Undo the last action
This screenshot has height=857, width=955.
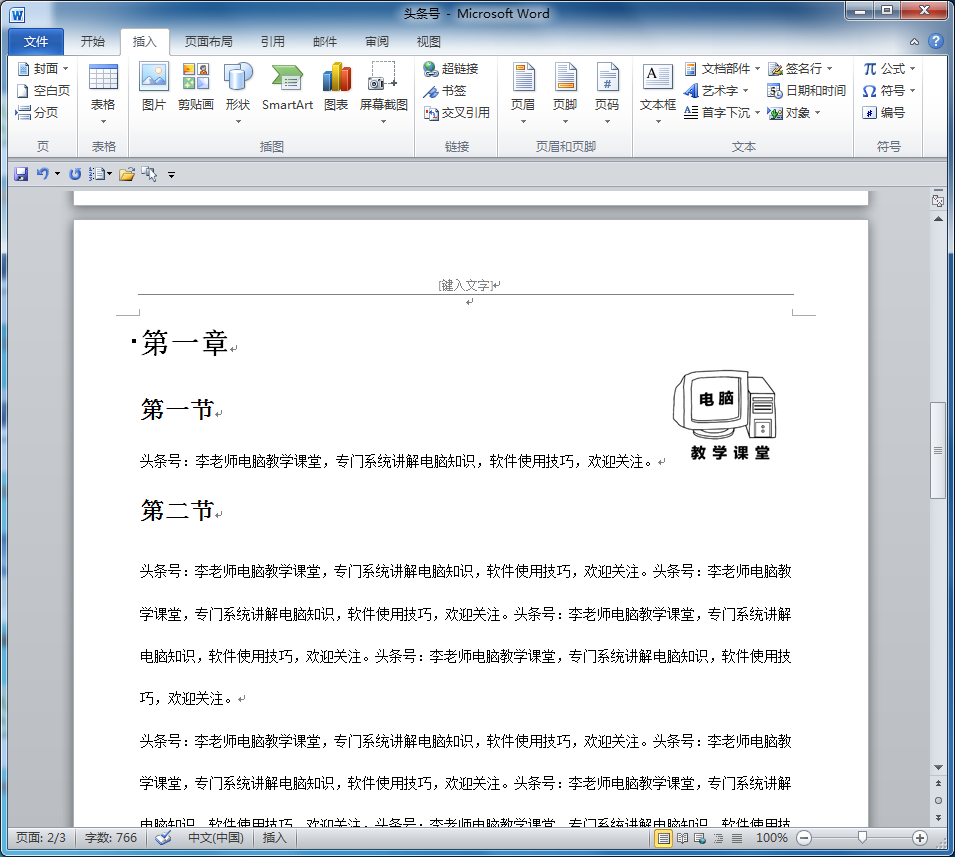point(43,174)
